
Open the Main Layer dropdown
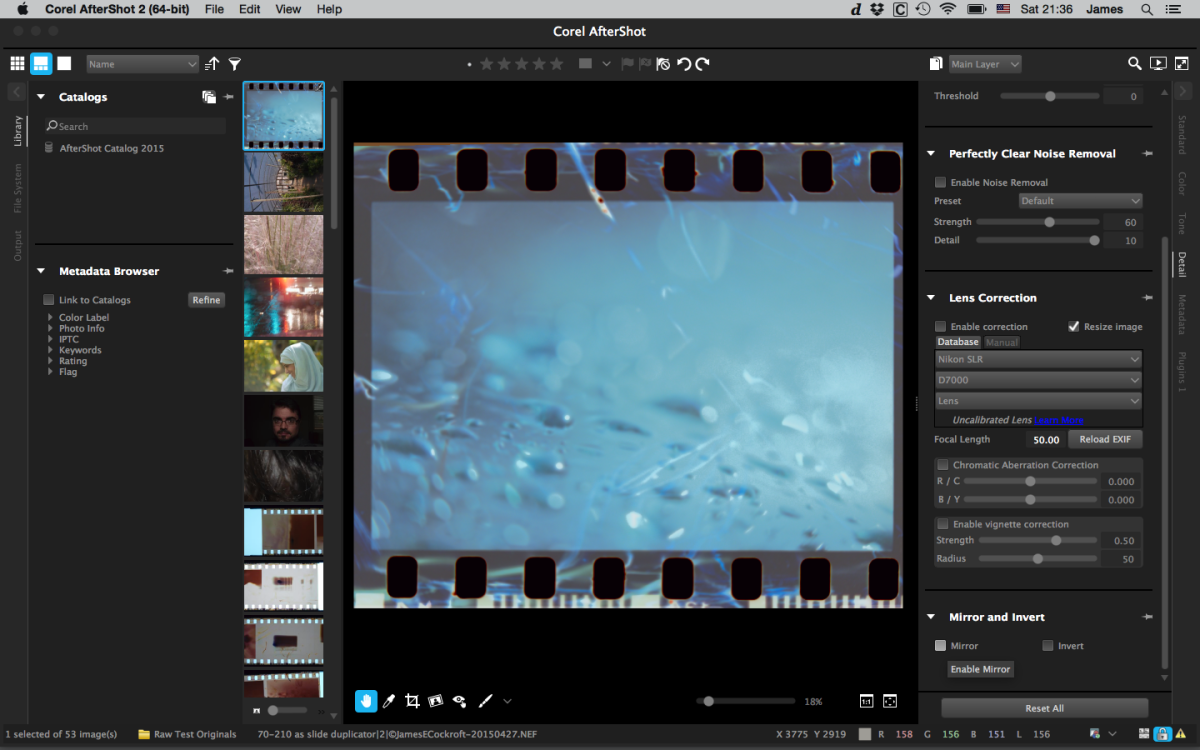coord(985,64)
